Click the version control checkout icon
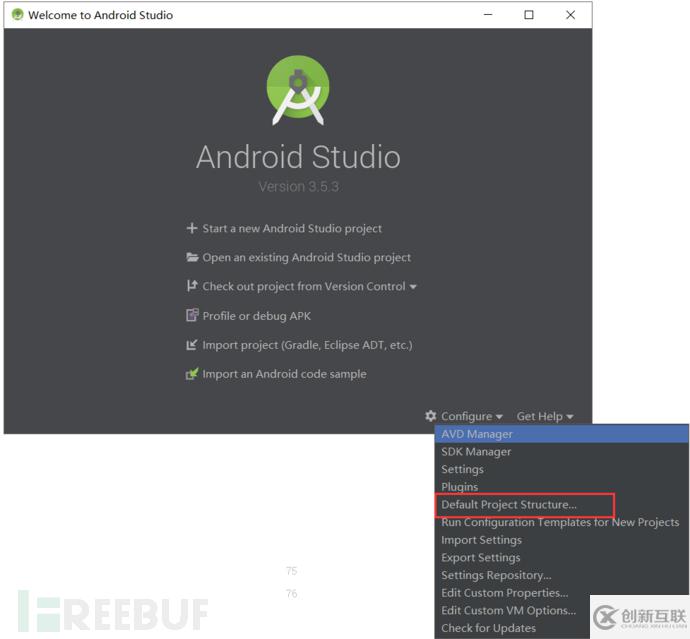 [x=192, y=286]
